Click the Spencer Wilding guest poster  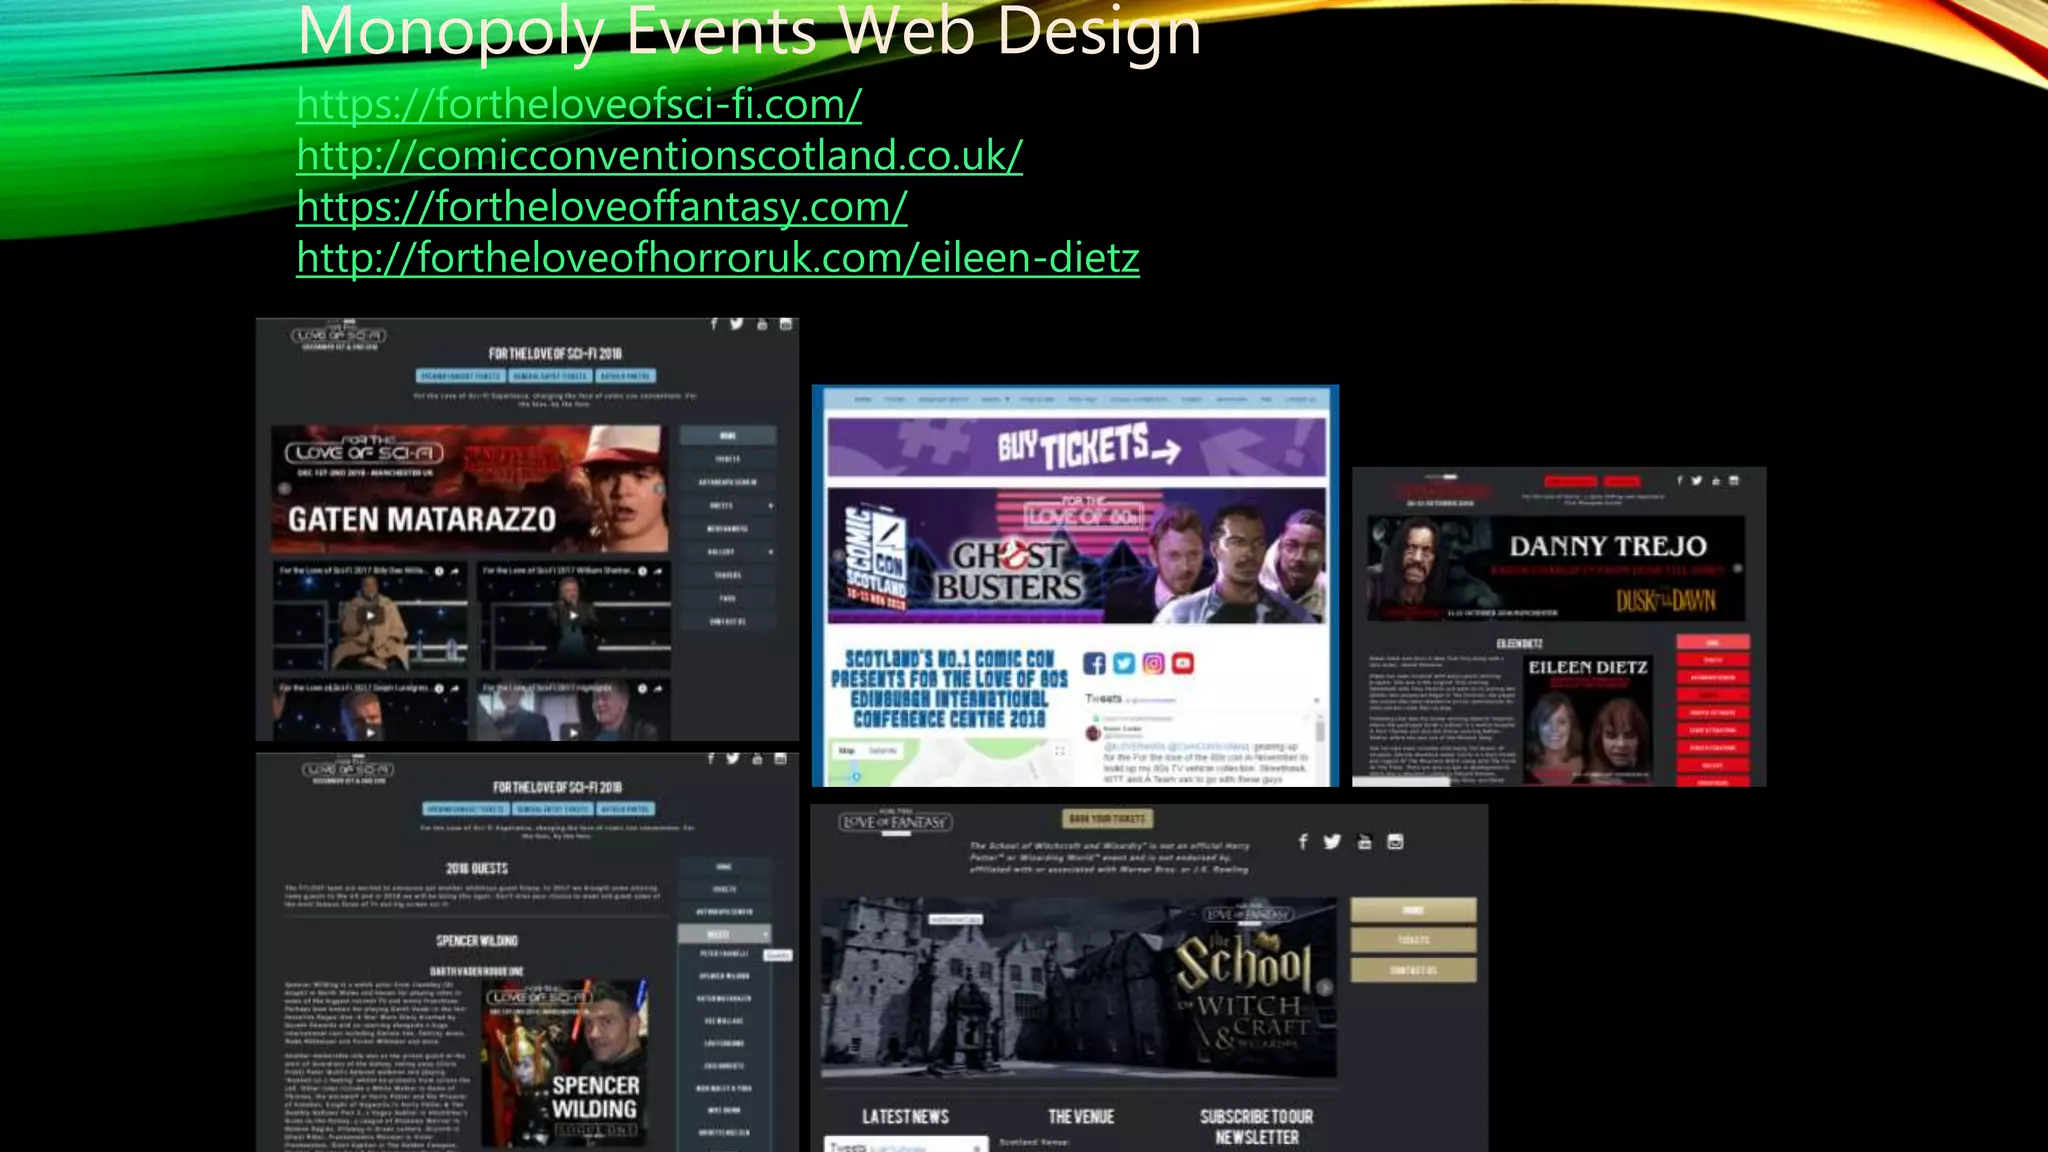(565, 1062)
